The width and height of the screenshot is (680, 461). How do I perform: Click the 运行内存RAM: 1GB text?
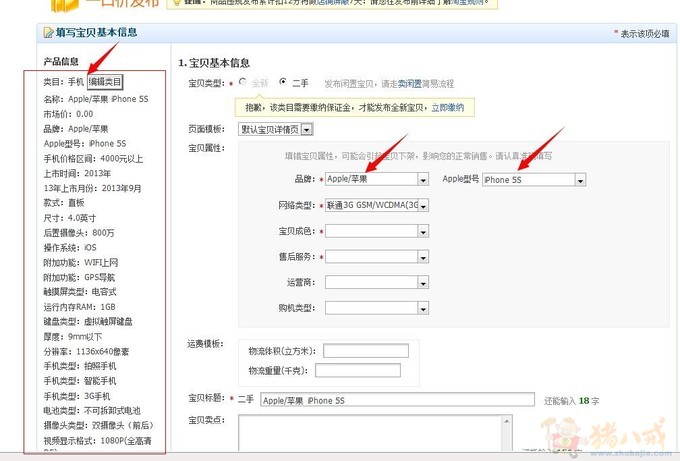79,307
